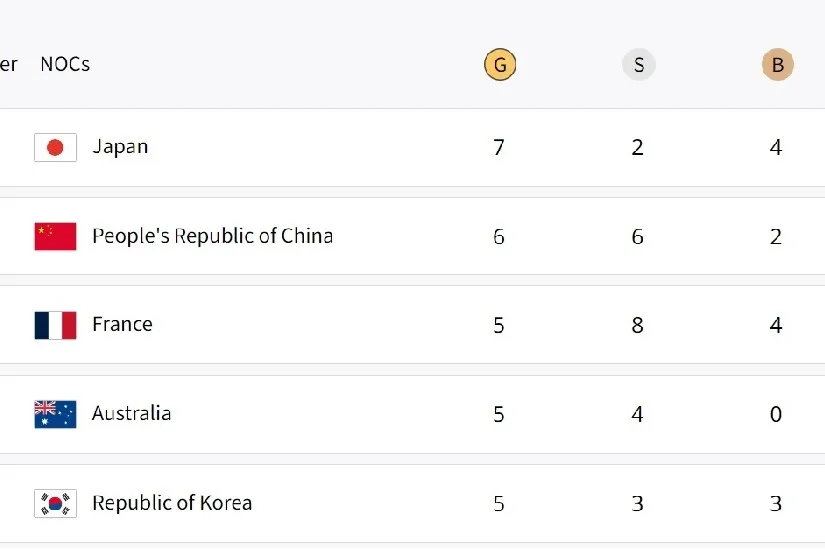Open the Japan country link
This screenshot has width=825, height=550.
point(120,147)
